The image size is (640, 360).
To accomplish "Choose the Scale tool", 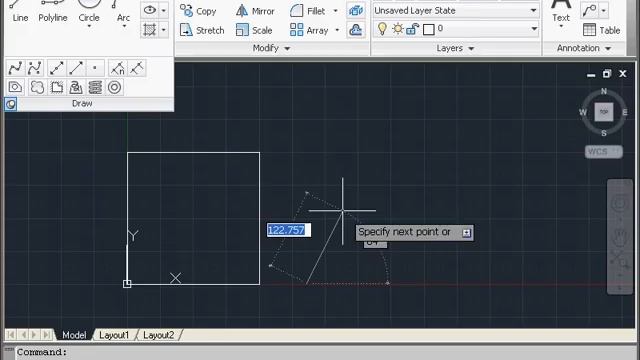I will point(254,30).
